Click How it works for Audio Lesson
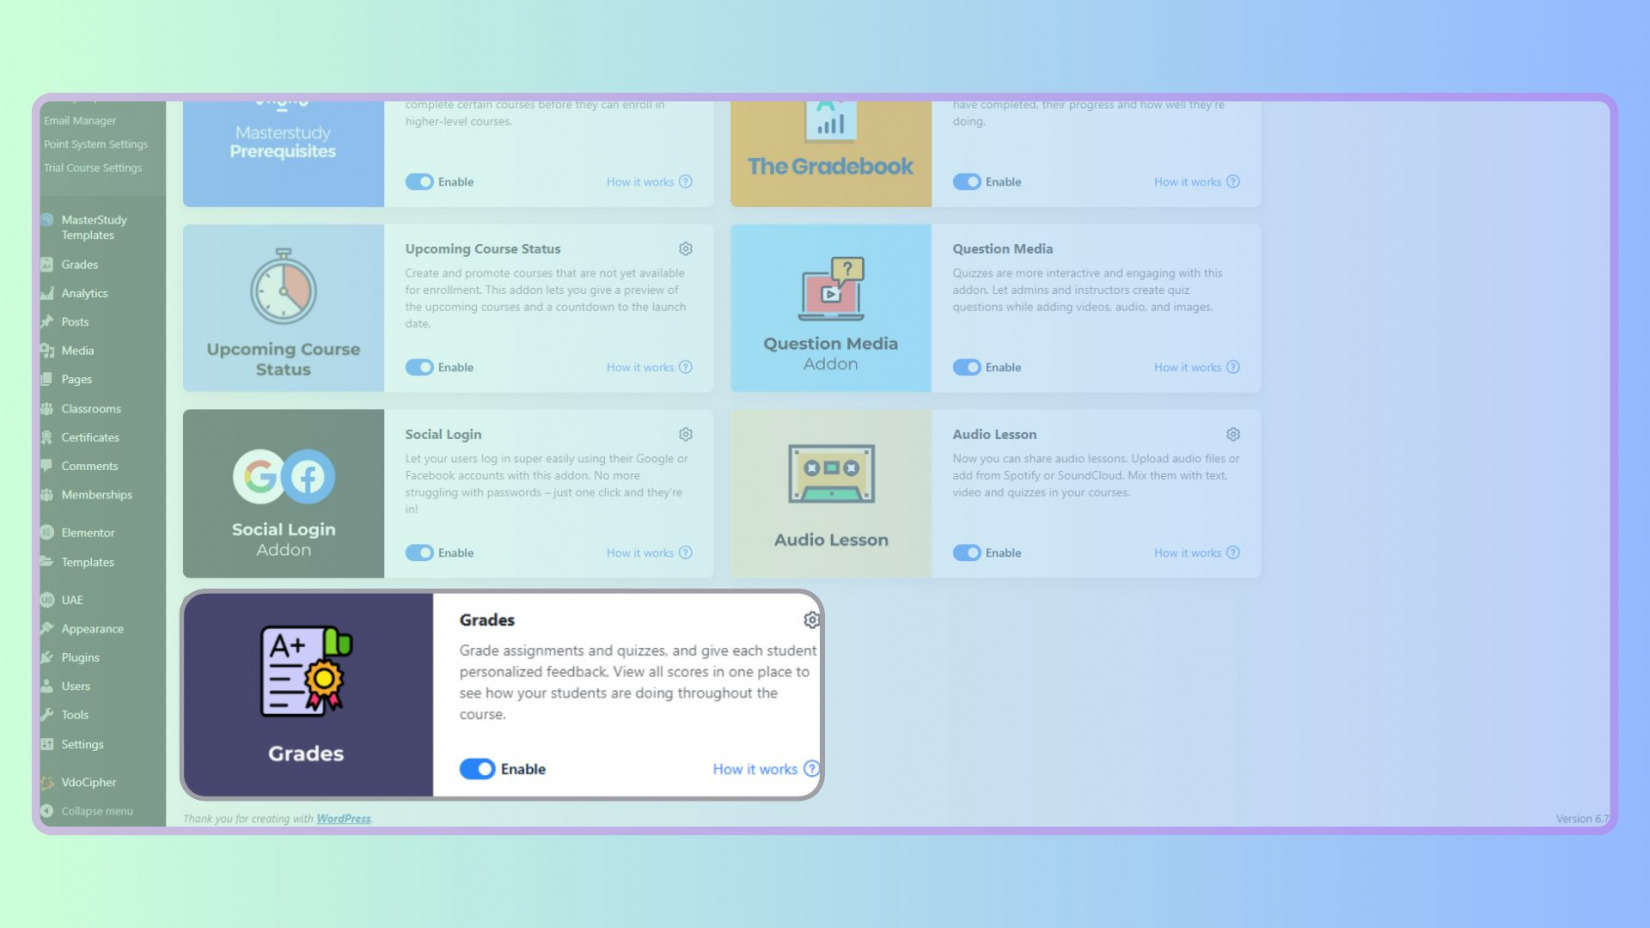 pyautogui.click(x=1188, y=553)
